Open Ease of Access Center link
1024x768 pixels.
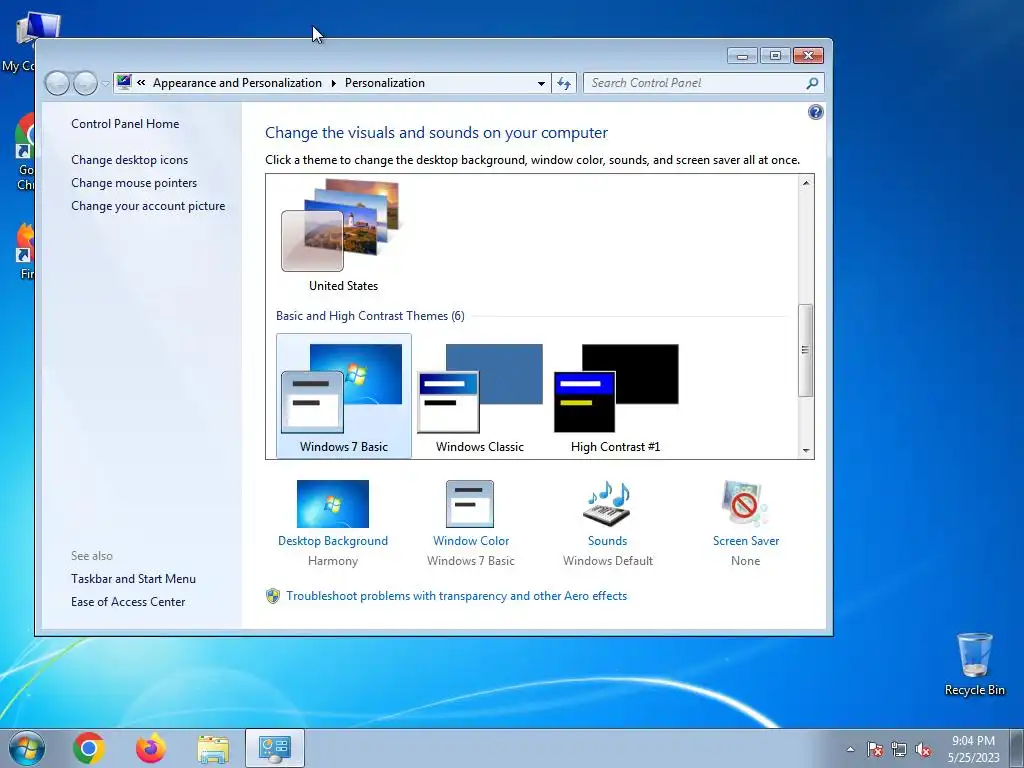tap(128, 601)
